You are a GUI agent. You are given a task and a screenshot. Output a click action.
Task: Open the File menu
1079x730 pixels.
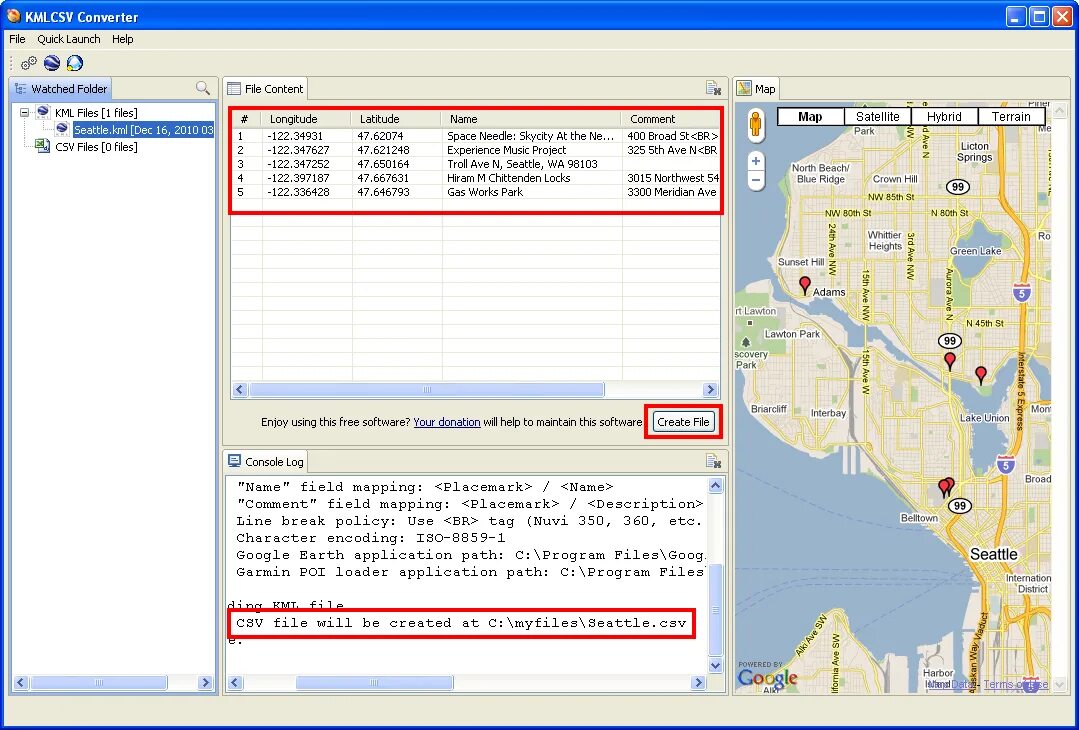(17, 39)
